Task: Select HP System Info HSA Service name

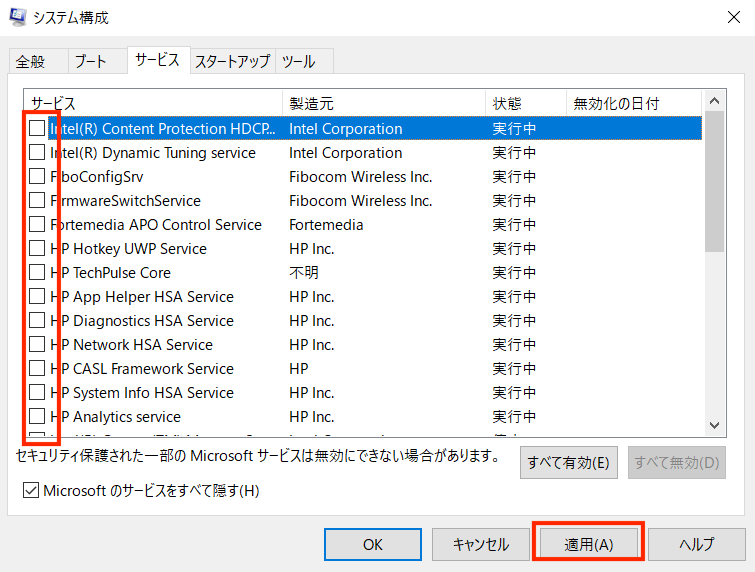Action: pyautogui.click(x=142, y=393)
